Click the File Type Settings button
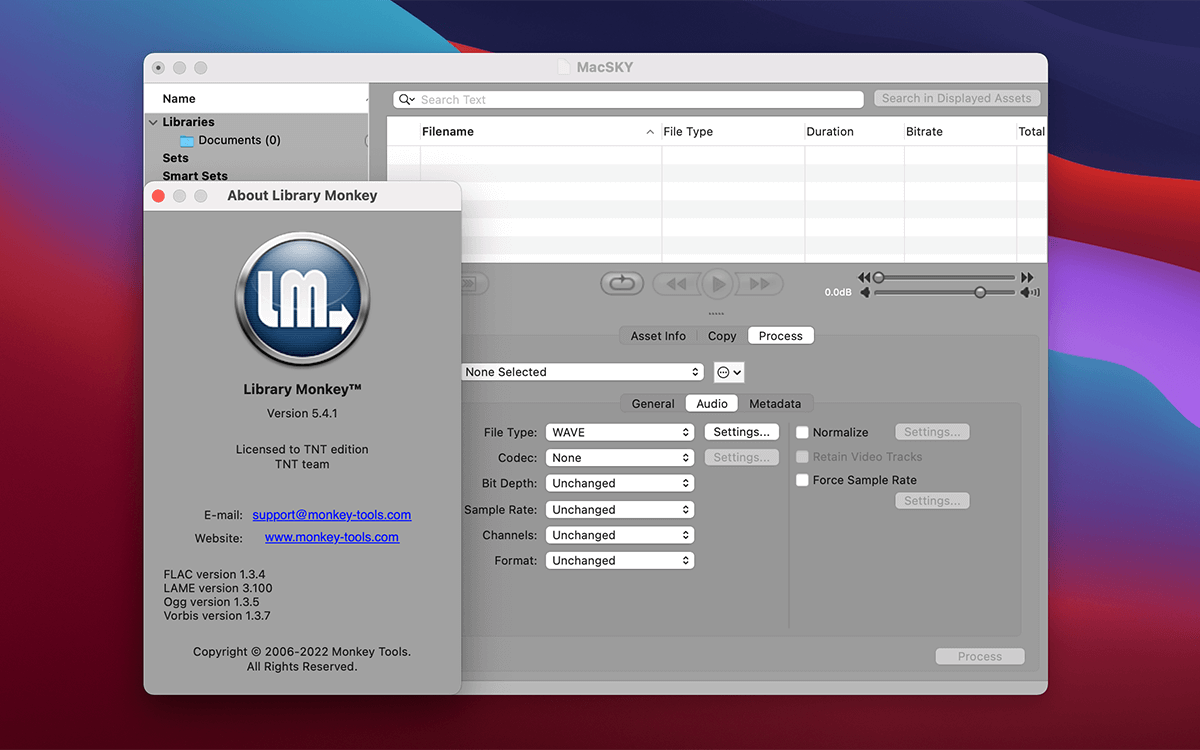Image resolution: width=1200 pixels, height=750 pixels. (742, 432)
